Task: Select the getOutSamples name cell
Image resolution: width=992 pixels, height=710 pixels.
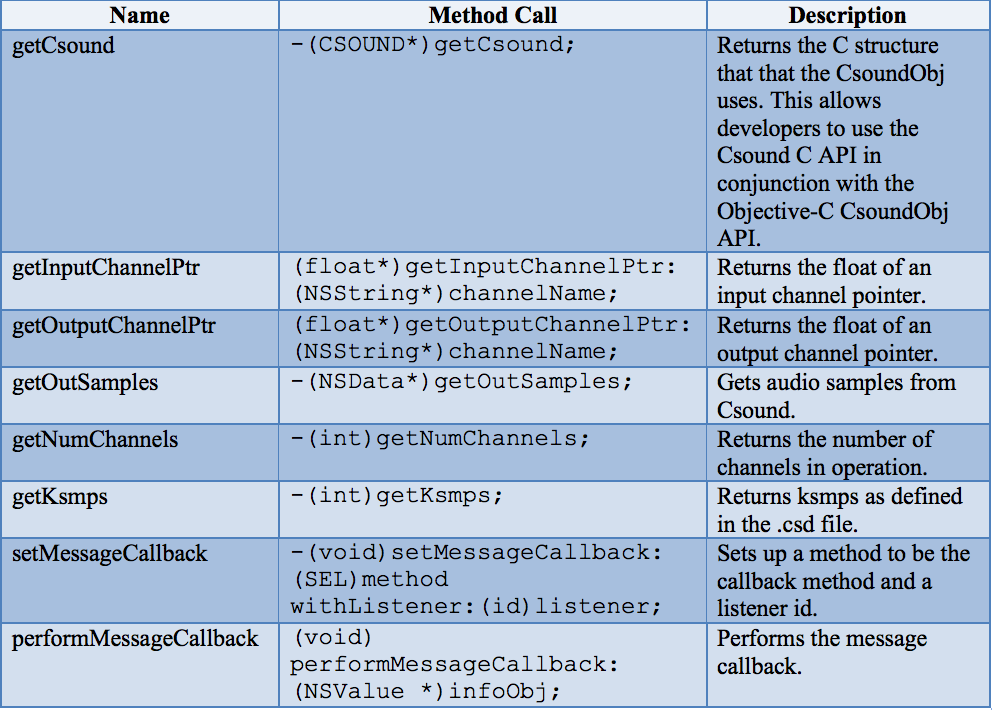Action: click(x=140, y=395)
